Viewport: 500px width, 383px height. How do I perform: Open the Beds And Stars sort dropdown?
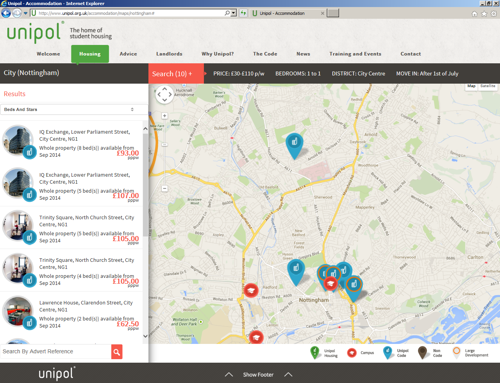click(x=74, y=109)
